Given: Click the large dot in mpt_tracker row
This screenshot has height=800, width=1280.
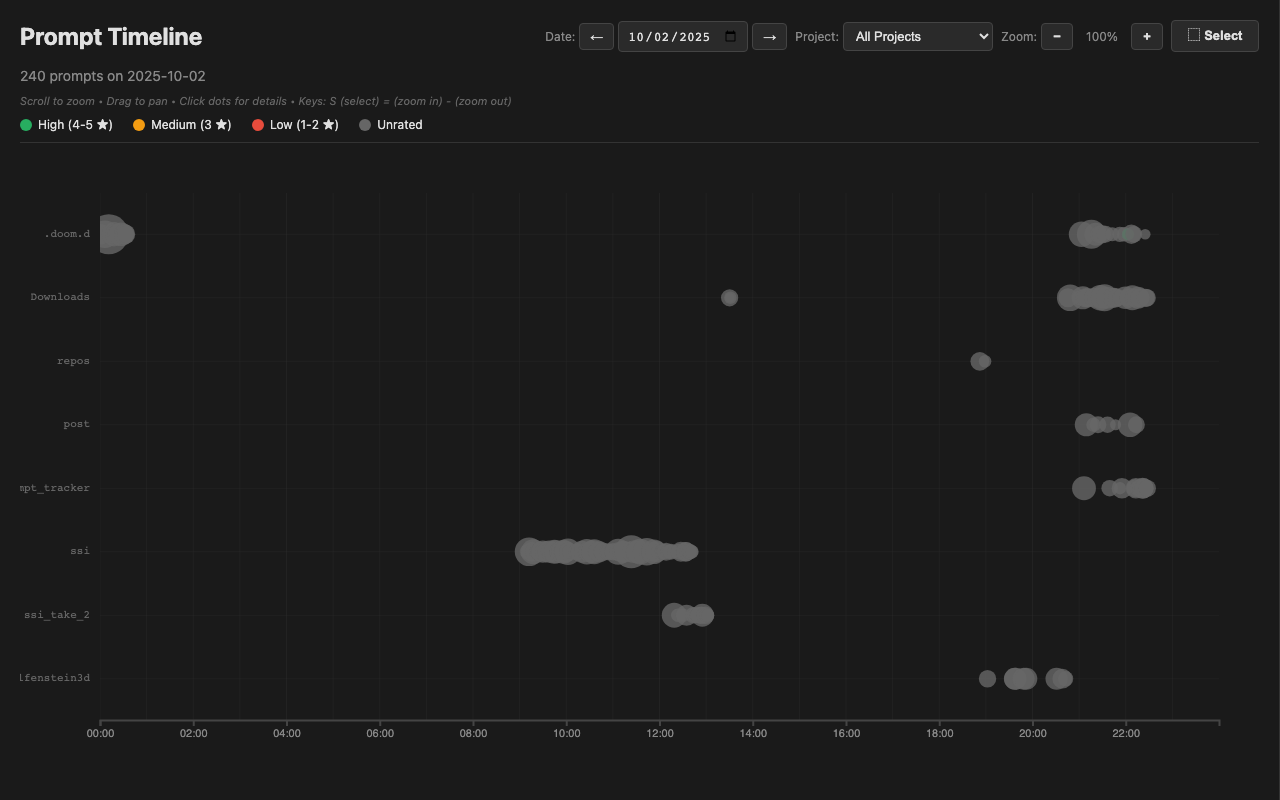Looking at the screenshot, I should tap(1083, 488).
